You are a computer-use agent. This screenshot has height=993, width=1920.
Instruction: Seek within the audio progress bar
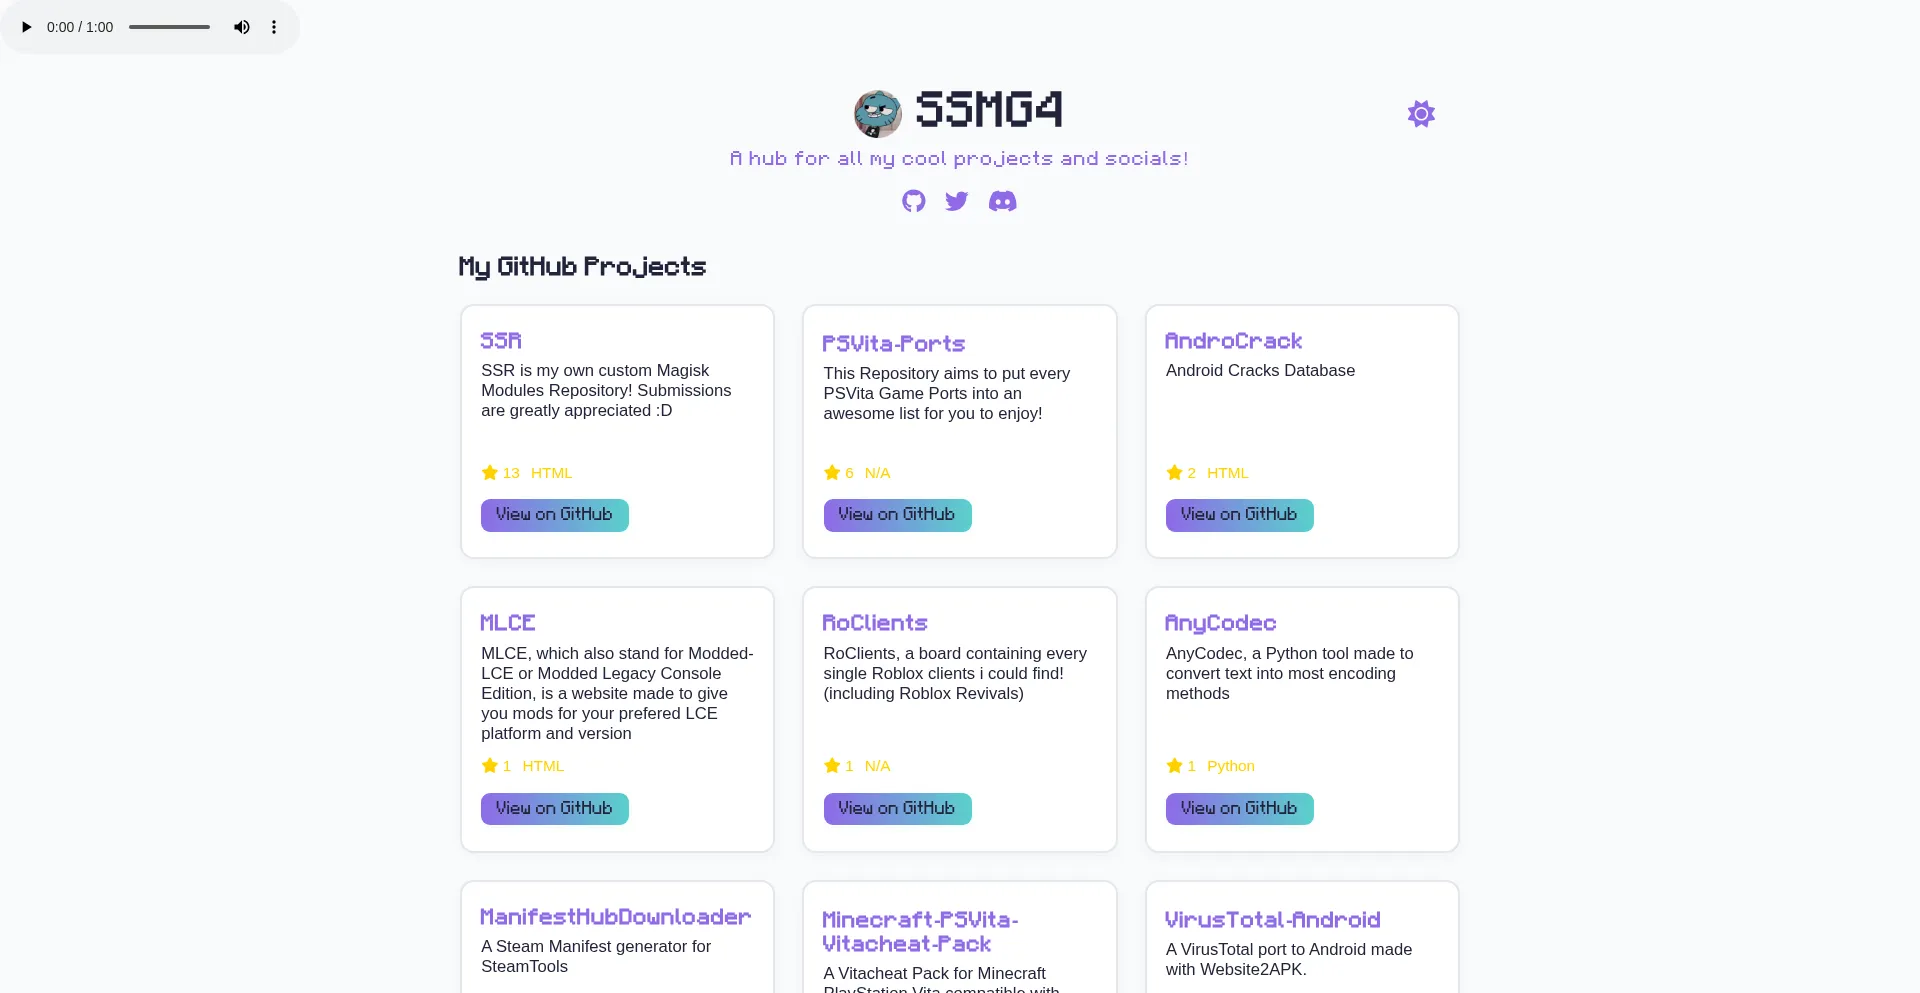coord(169,27)
